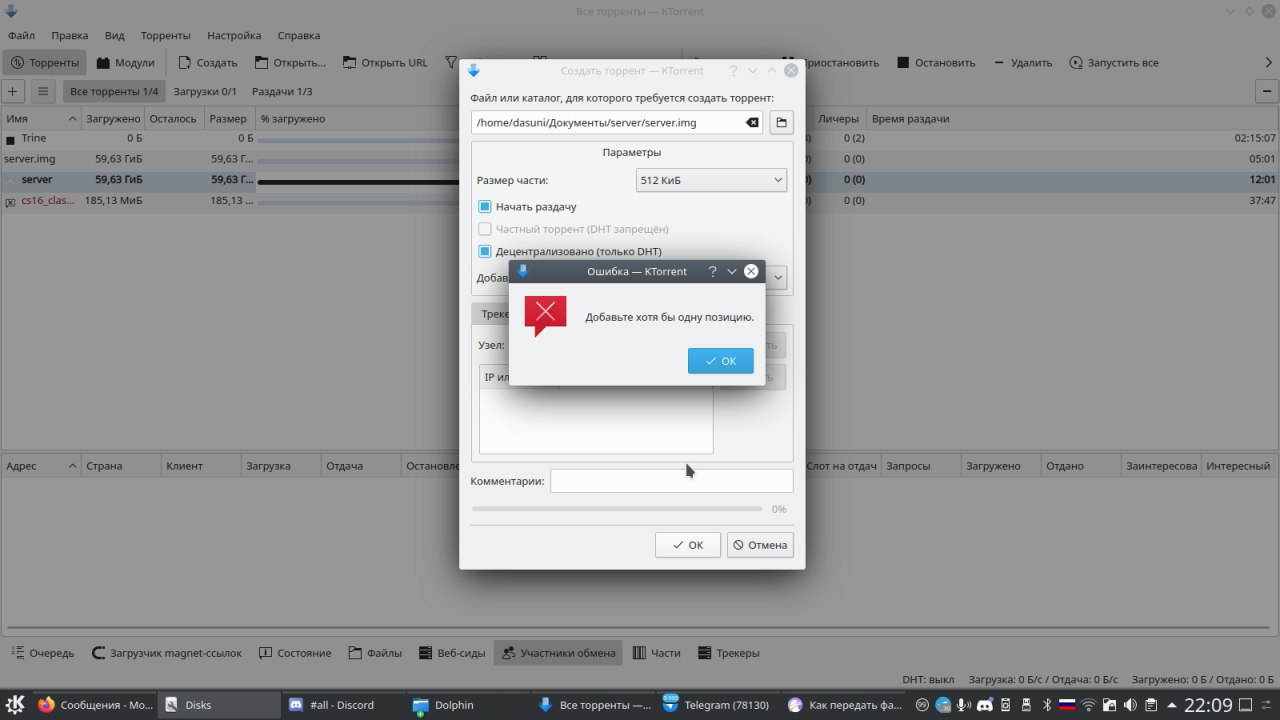
Task: Click the Bluetooth tray icon
Action: pyautogui.click(x=1047, y=705)
